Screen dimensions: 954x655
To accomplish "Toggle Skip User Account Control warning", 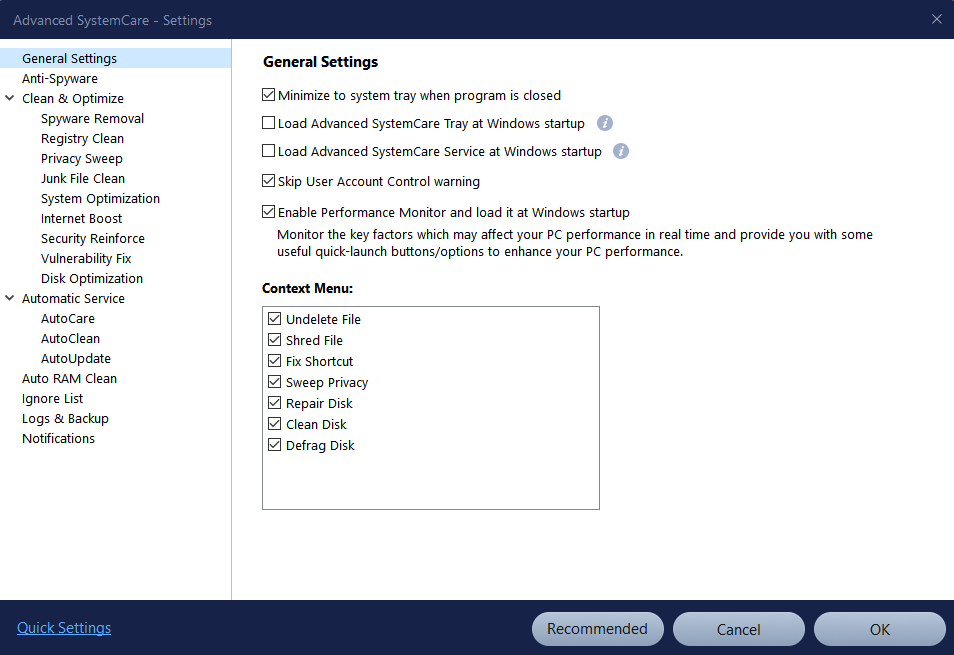I will (268, 182).
